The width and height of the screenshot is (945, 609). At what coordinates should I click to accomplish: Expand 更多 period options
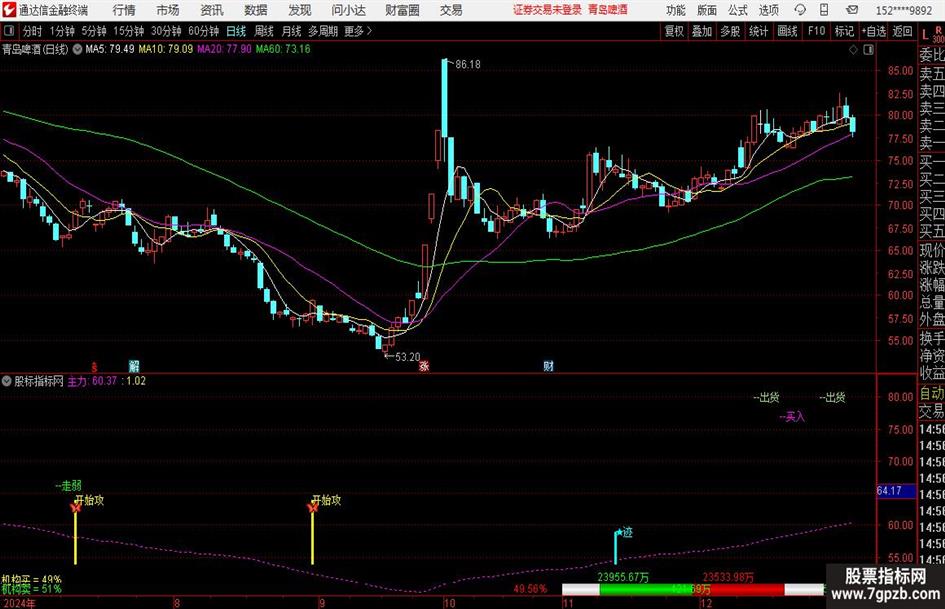click(358, 31)
